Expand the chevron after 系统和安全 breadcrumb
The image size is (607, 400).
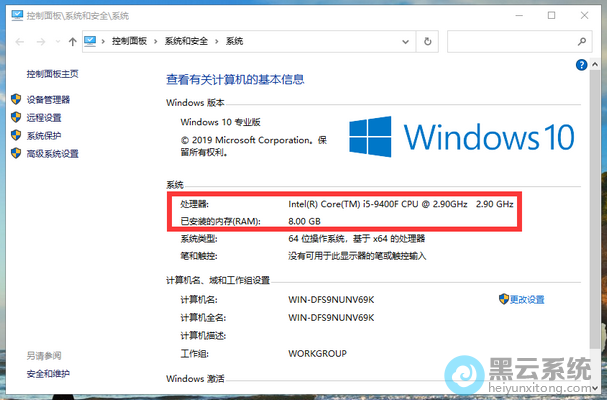218,42
